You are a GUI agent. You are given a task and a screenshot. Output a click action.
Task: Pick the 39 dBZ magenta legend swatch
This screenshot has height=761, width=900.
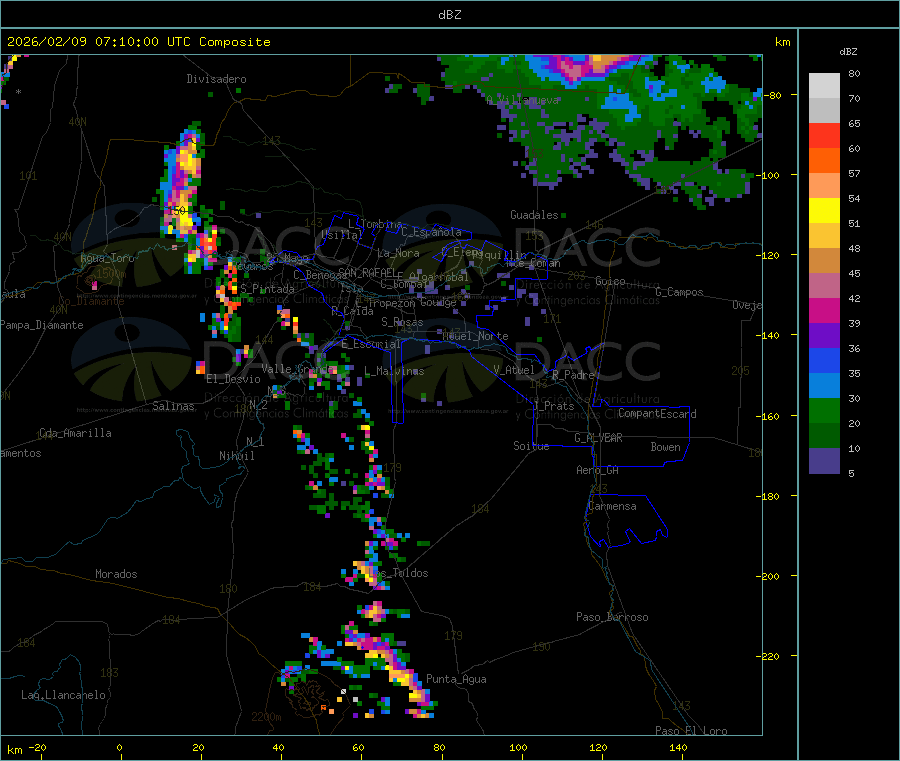[824, 310]
